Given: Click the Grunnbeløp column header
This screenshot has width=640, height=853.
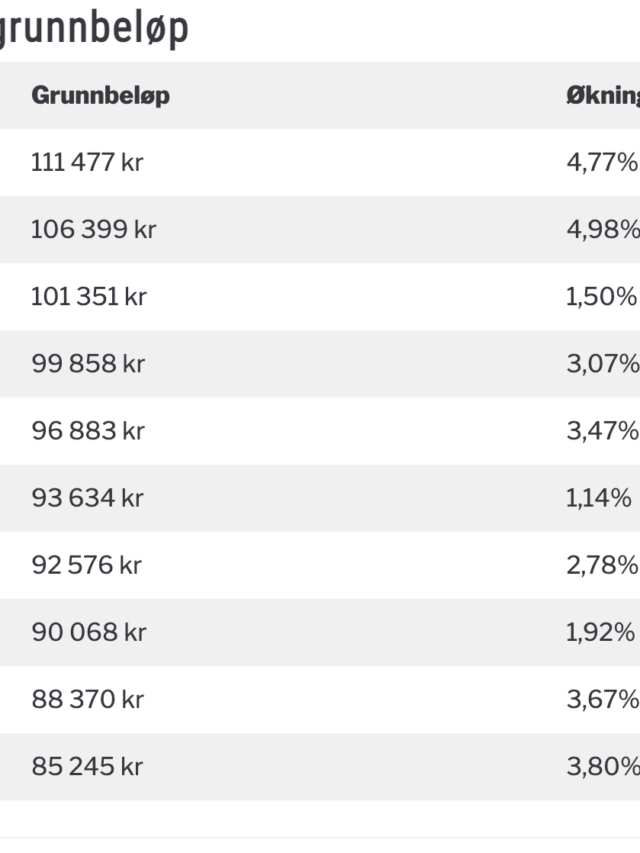Looking at the screenshot, I should click(101, 96).
